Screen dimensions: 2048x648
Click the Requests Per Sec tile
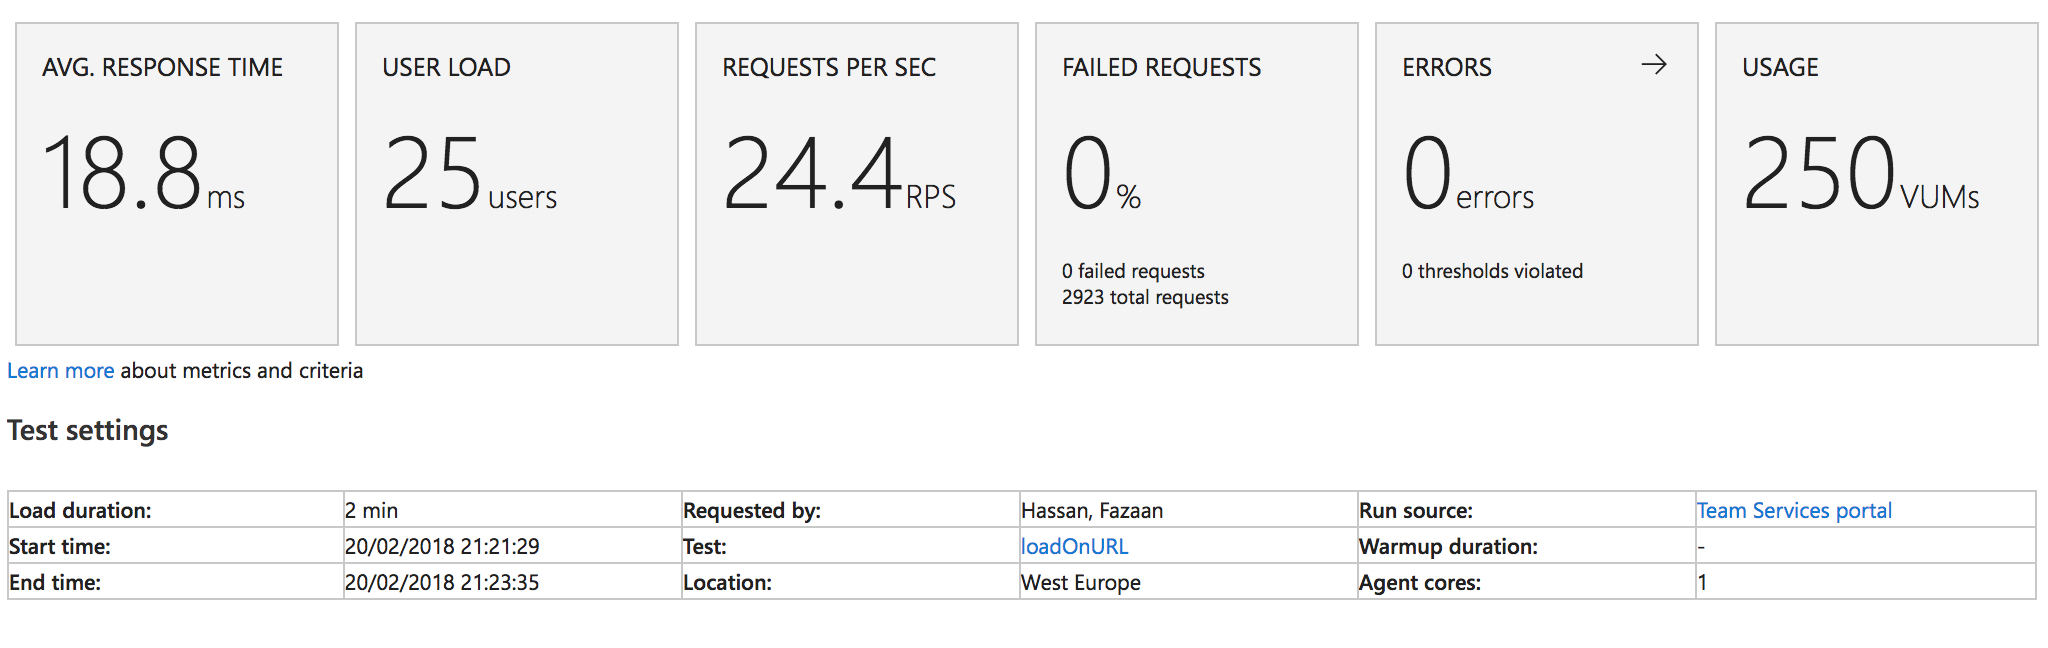coord(857,184)
